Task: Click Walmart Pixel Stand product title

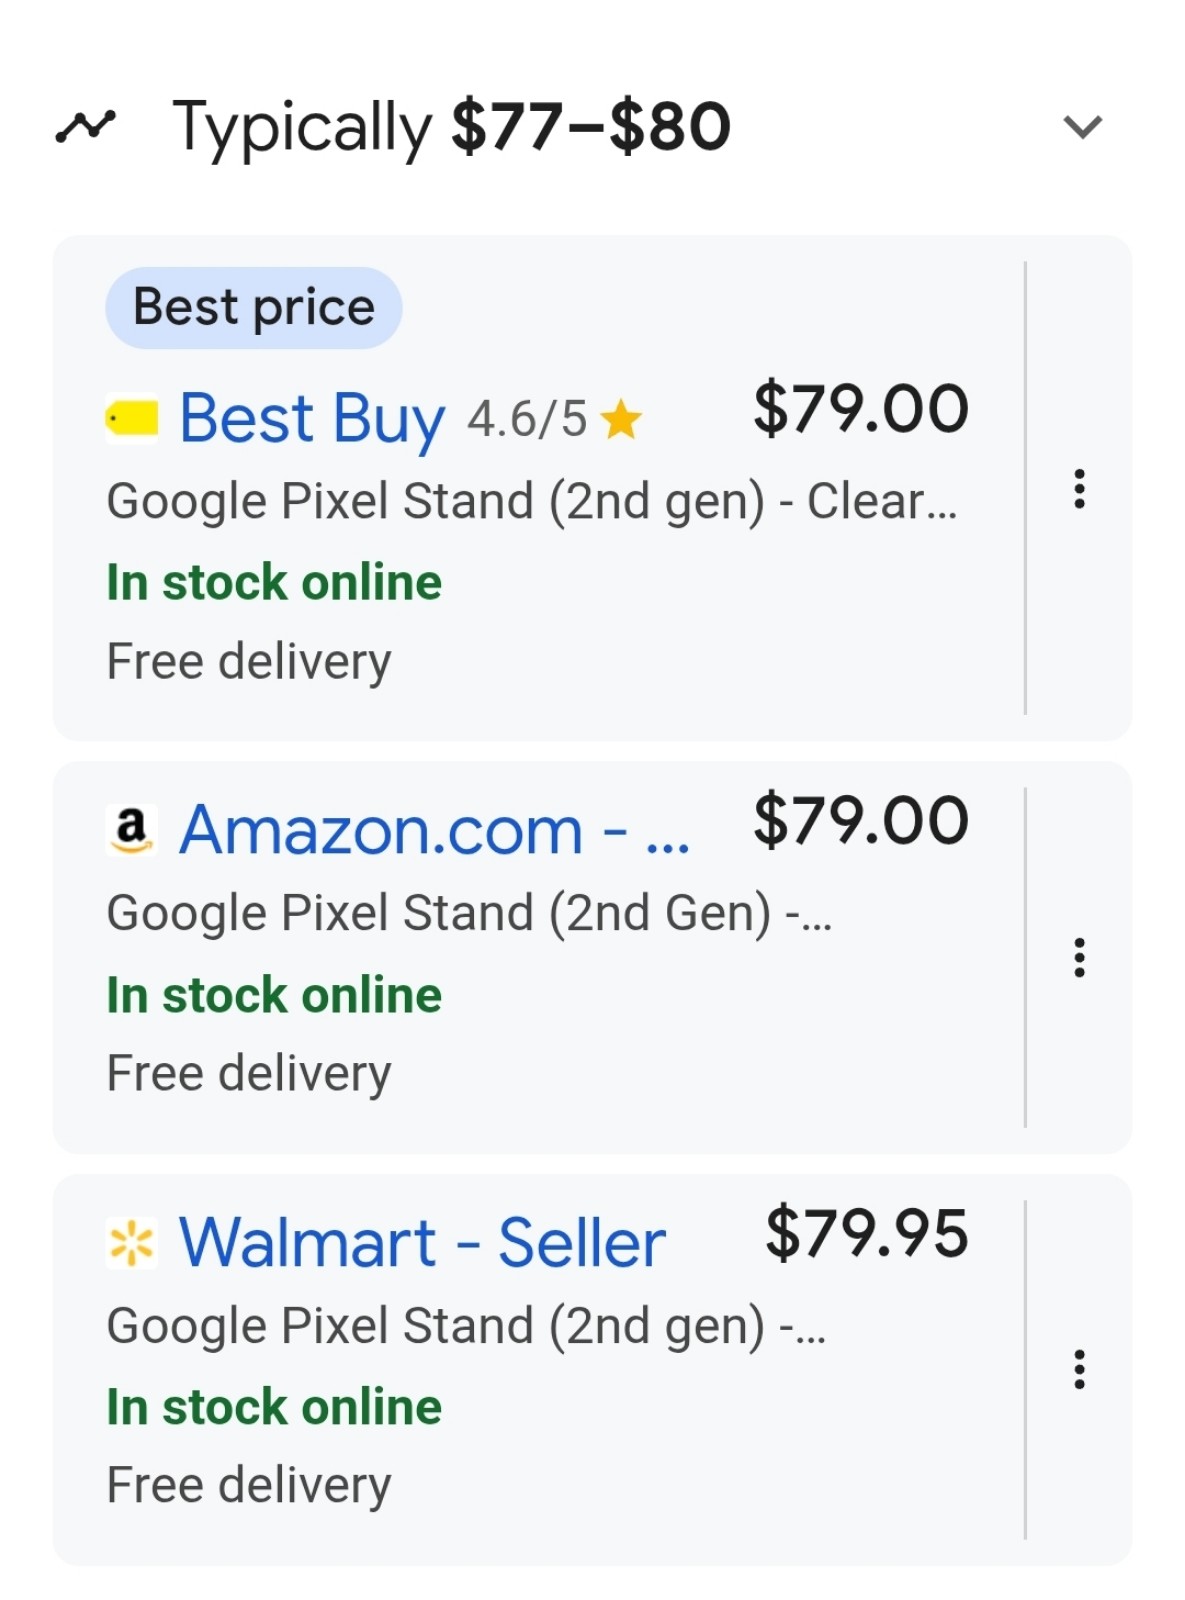Action: [x=466, y=1326]
